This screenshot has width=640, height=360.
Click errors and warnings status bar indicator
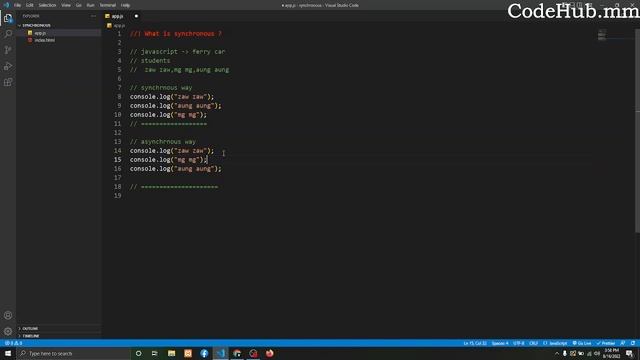(x=13, y=343)
